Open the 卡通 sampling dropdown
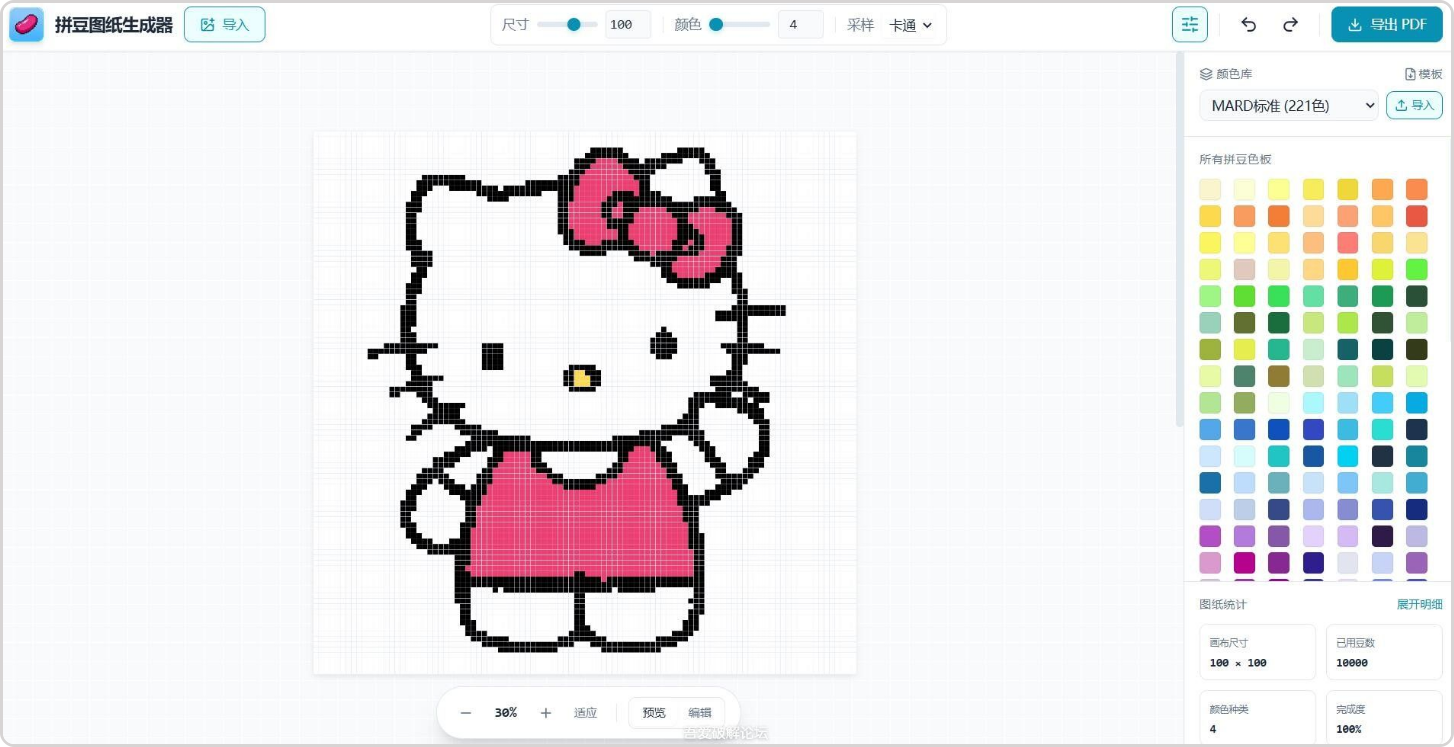 point(910,25)
